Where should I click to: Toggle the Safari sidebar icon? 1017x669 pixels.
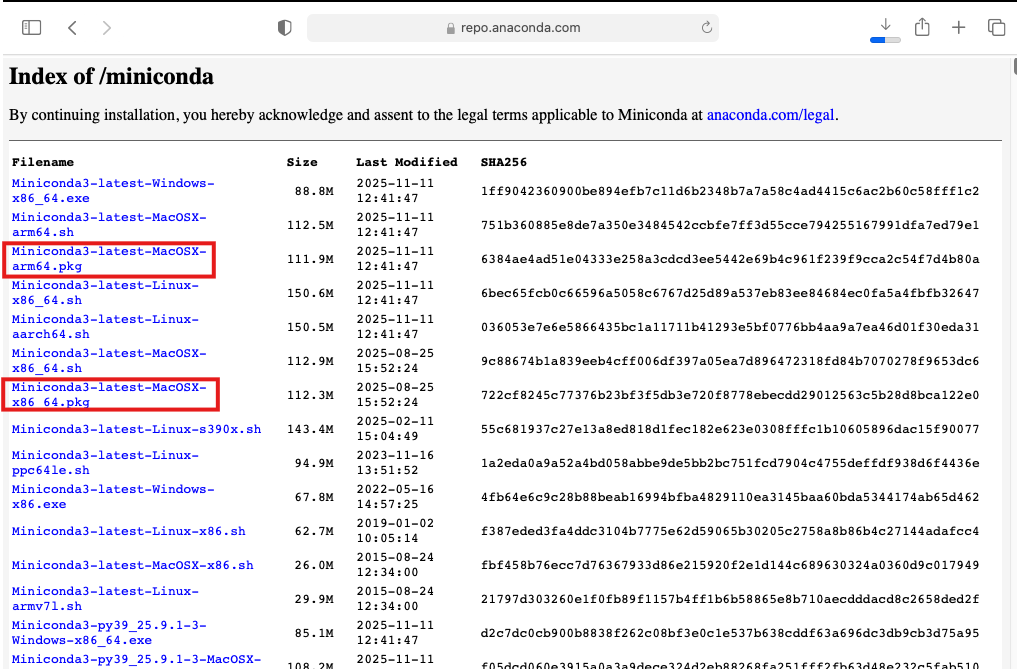(x=32, y=28)
